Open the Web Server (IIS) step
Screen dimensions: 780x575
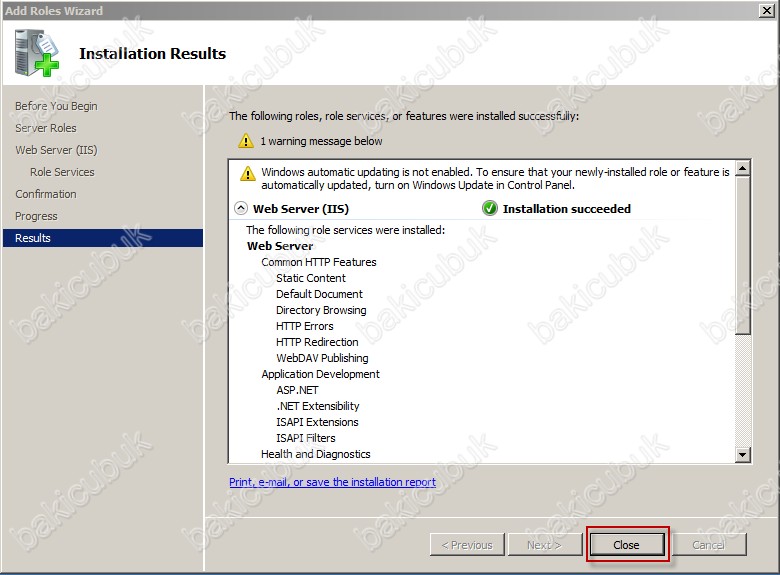click(x=56, y=150)
